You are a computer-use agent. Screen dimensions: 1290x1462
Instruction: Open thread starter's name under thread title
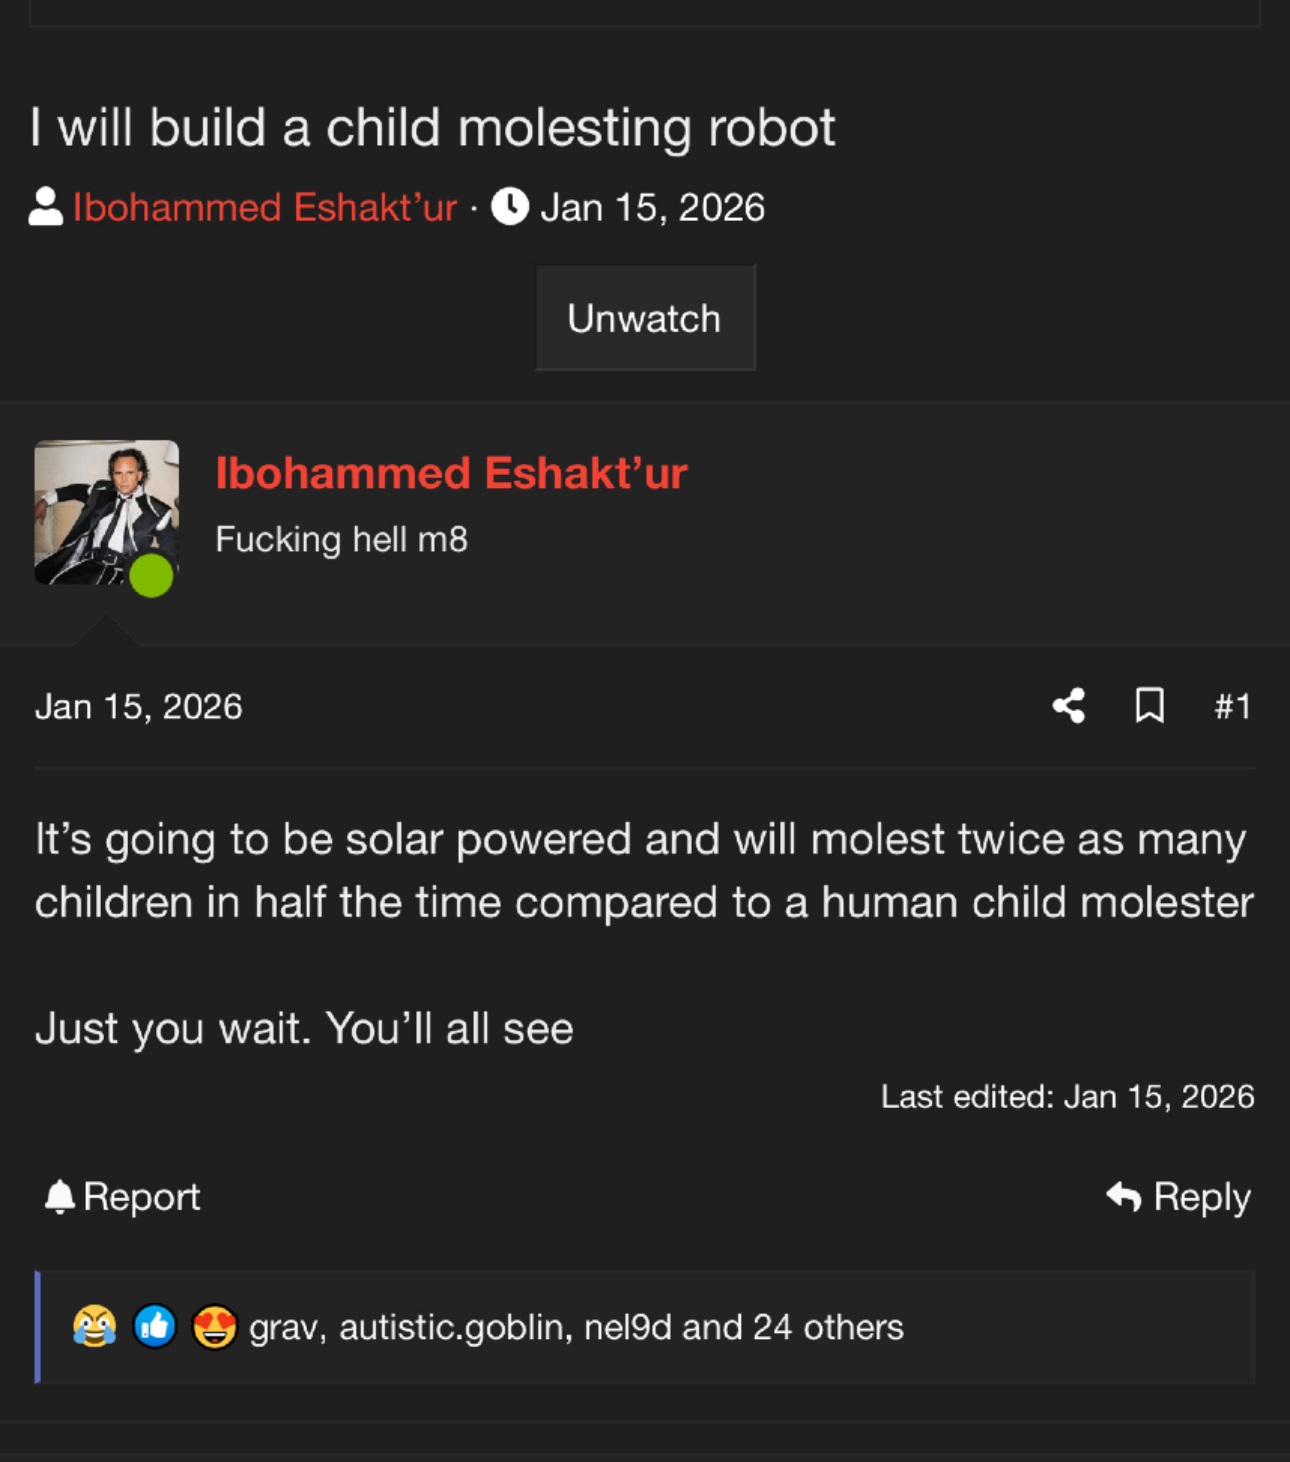[265, 207]
